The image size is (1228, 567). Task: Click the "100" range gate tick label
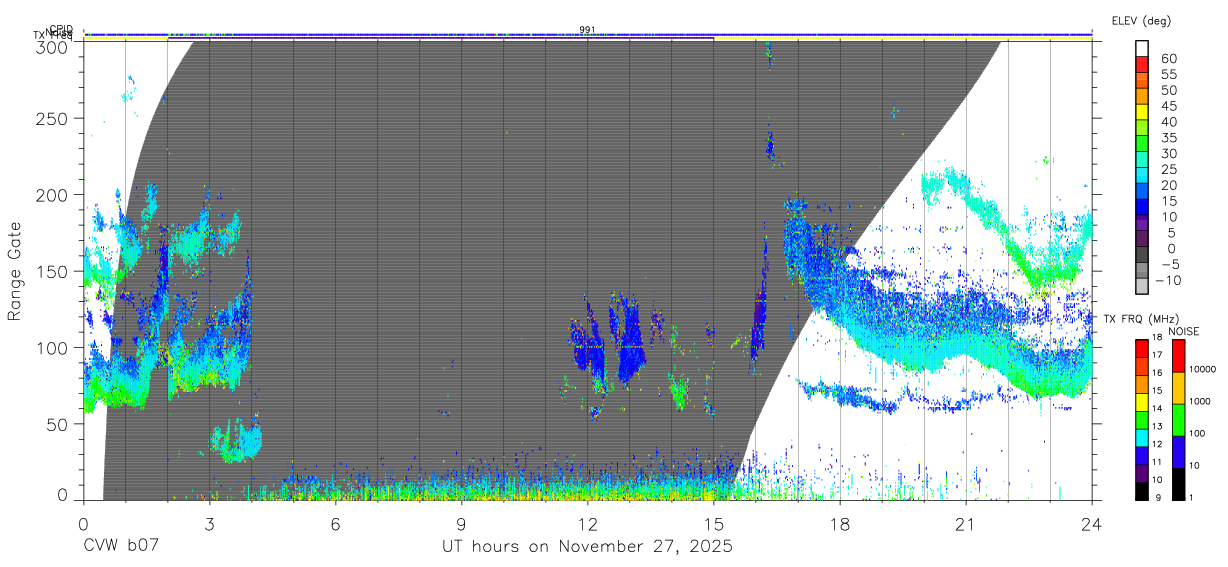point(51,347)
